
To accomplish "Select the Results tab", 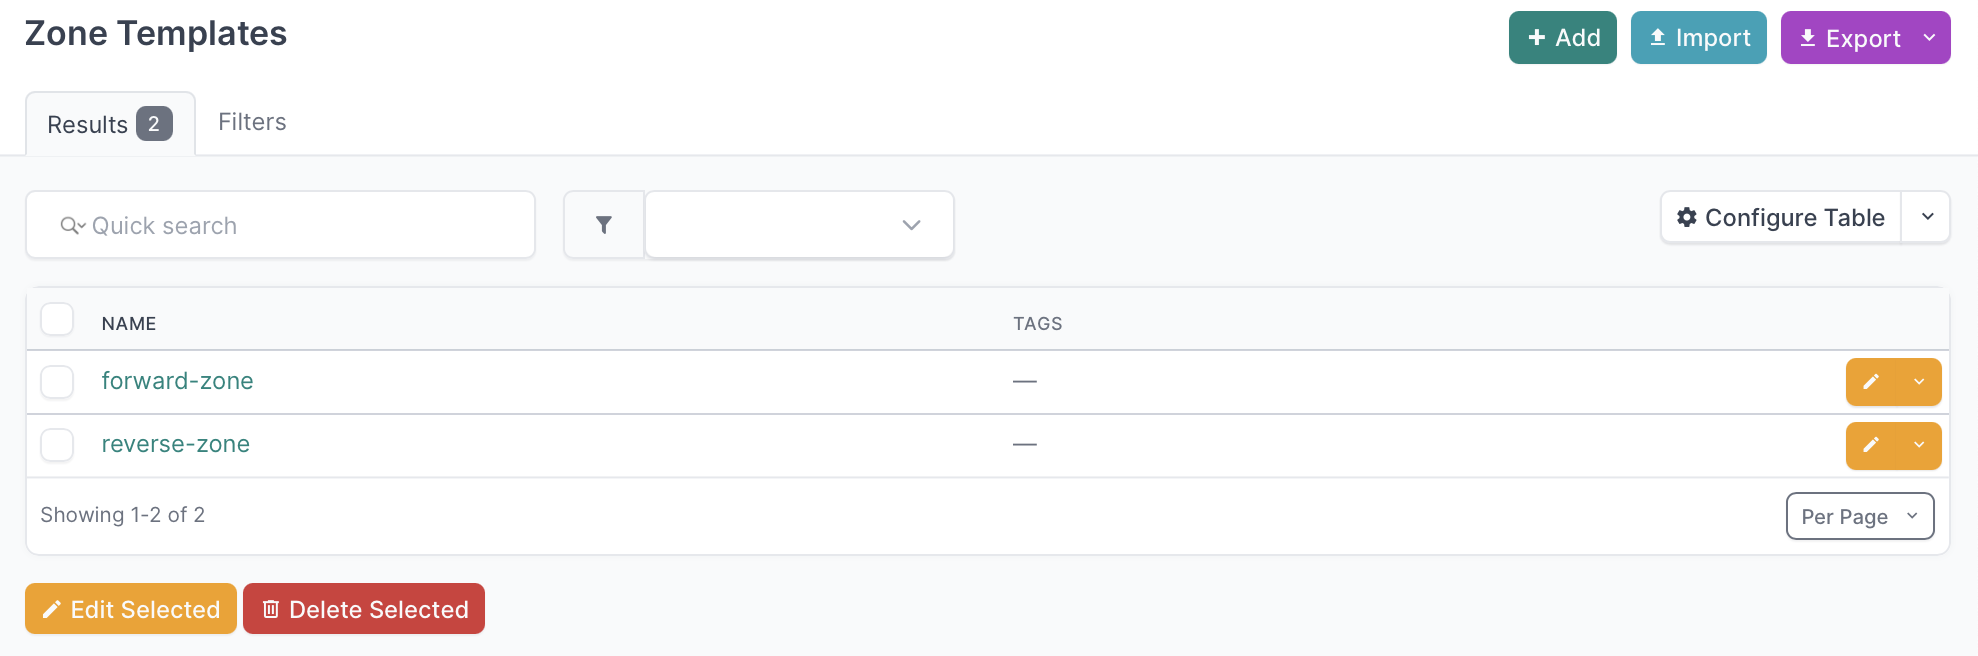I will 109,124.
